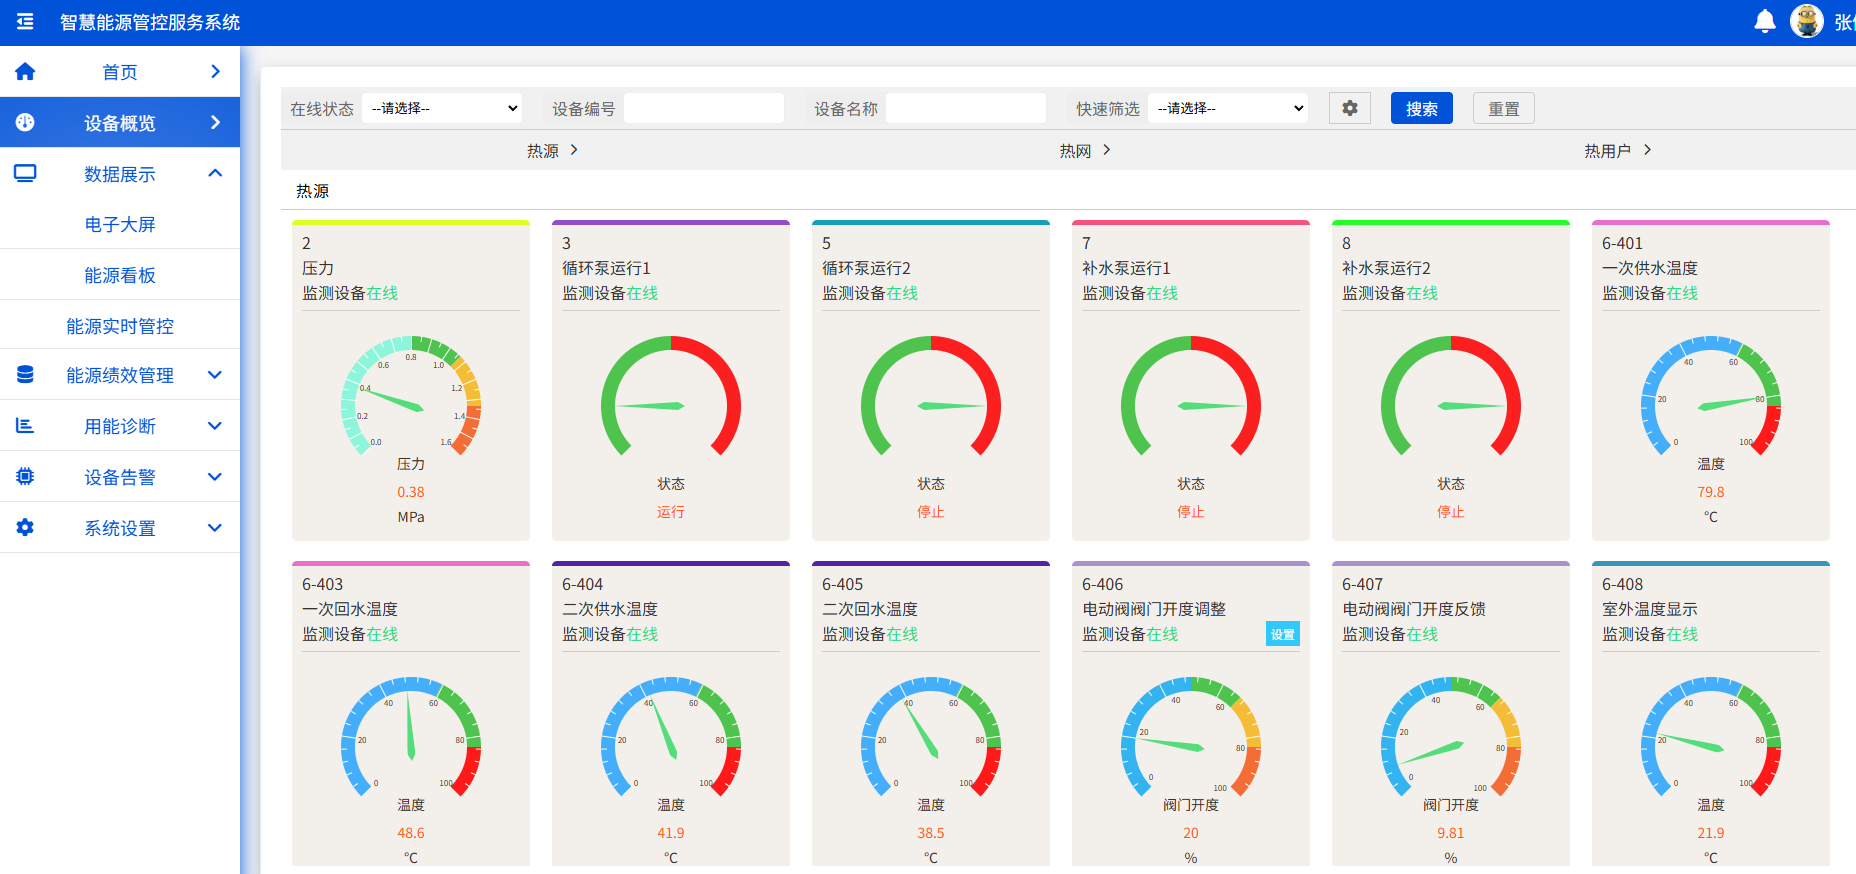Click the gear settings button beside search
The height and width of the screenshot is (874, 1856).
(x=1349, y=108)
